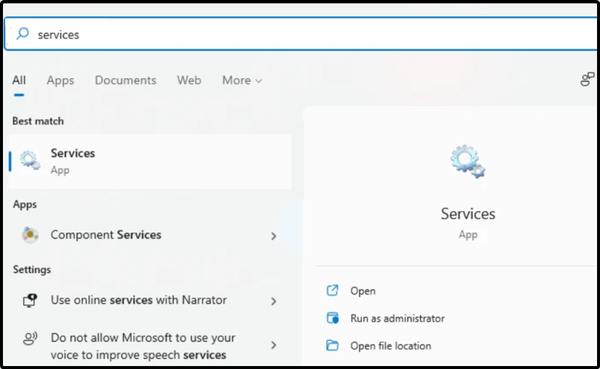Click the Narrator settings icon
This screenshot has height=369, width=600.
click(29, 301)
